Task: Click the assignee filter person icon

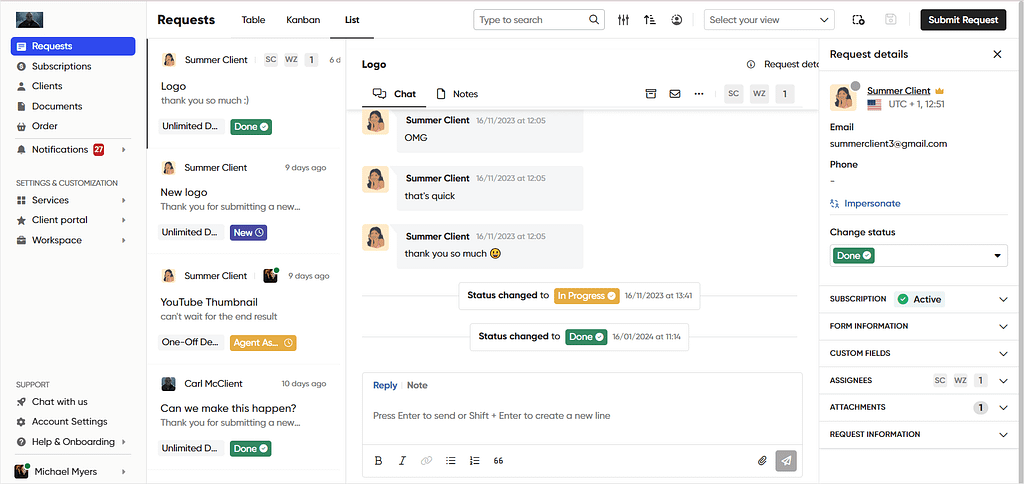Action: pos(677,20)
